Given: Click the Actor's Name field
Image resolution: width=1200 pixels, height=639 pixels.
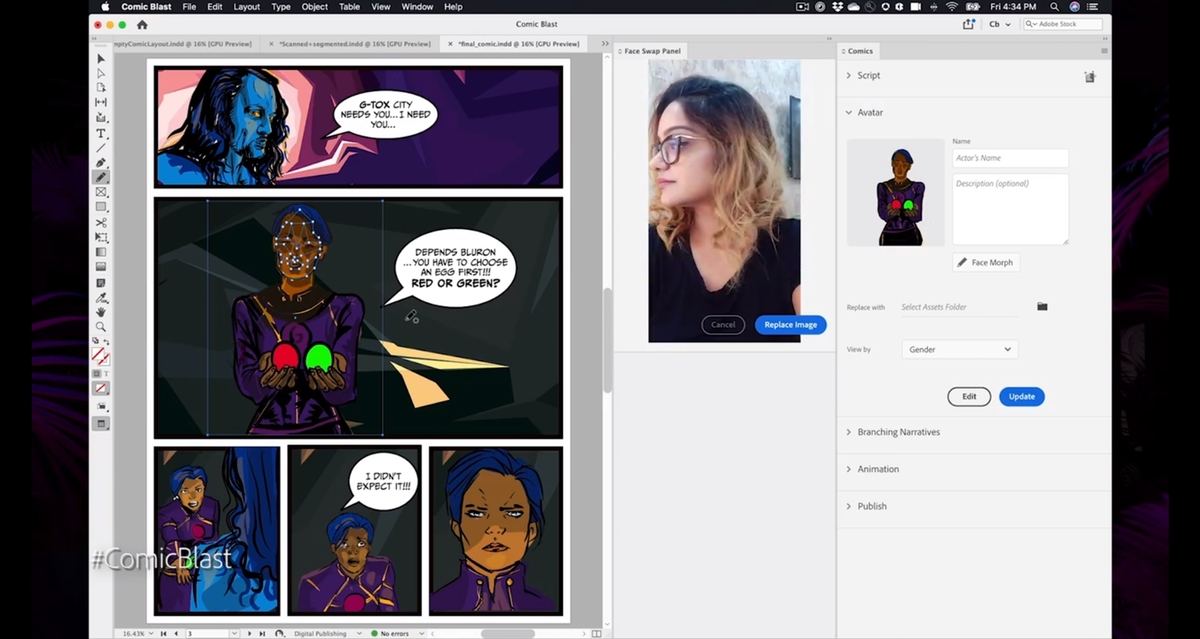Looking at the screenshot, I should [x=1010, y=158].
